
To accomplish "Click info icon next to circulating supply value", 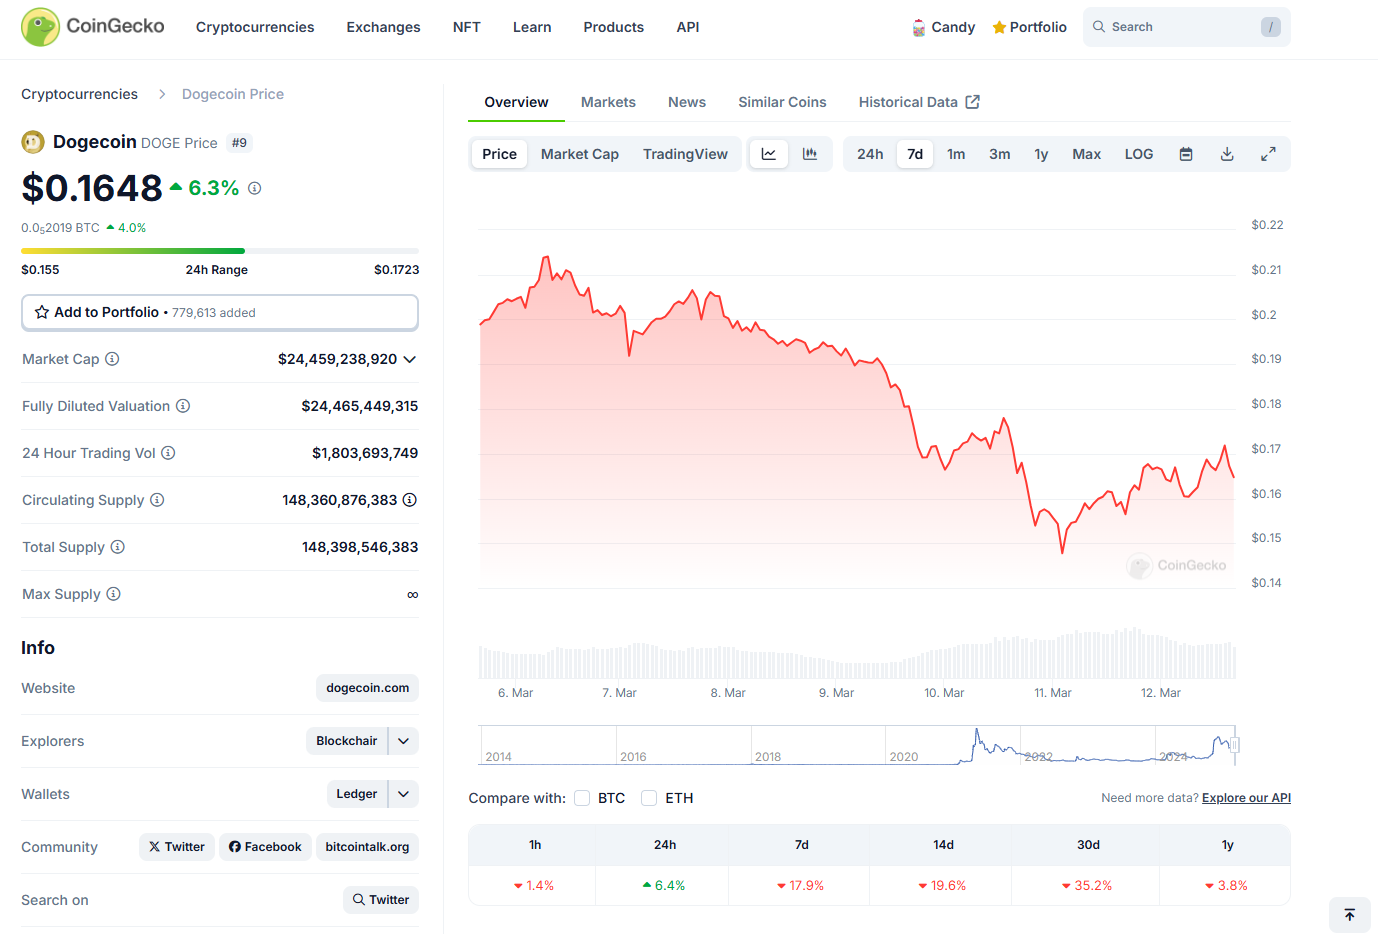I will pyautogui.click(x=410, y=500).
